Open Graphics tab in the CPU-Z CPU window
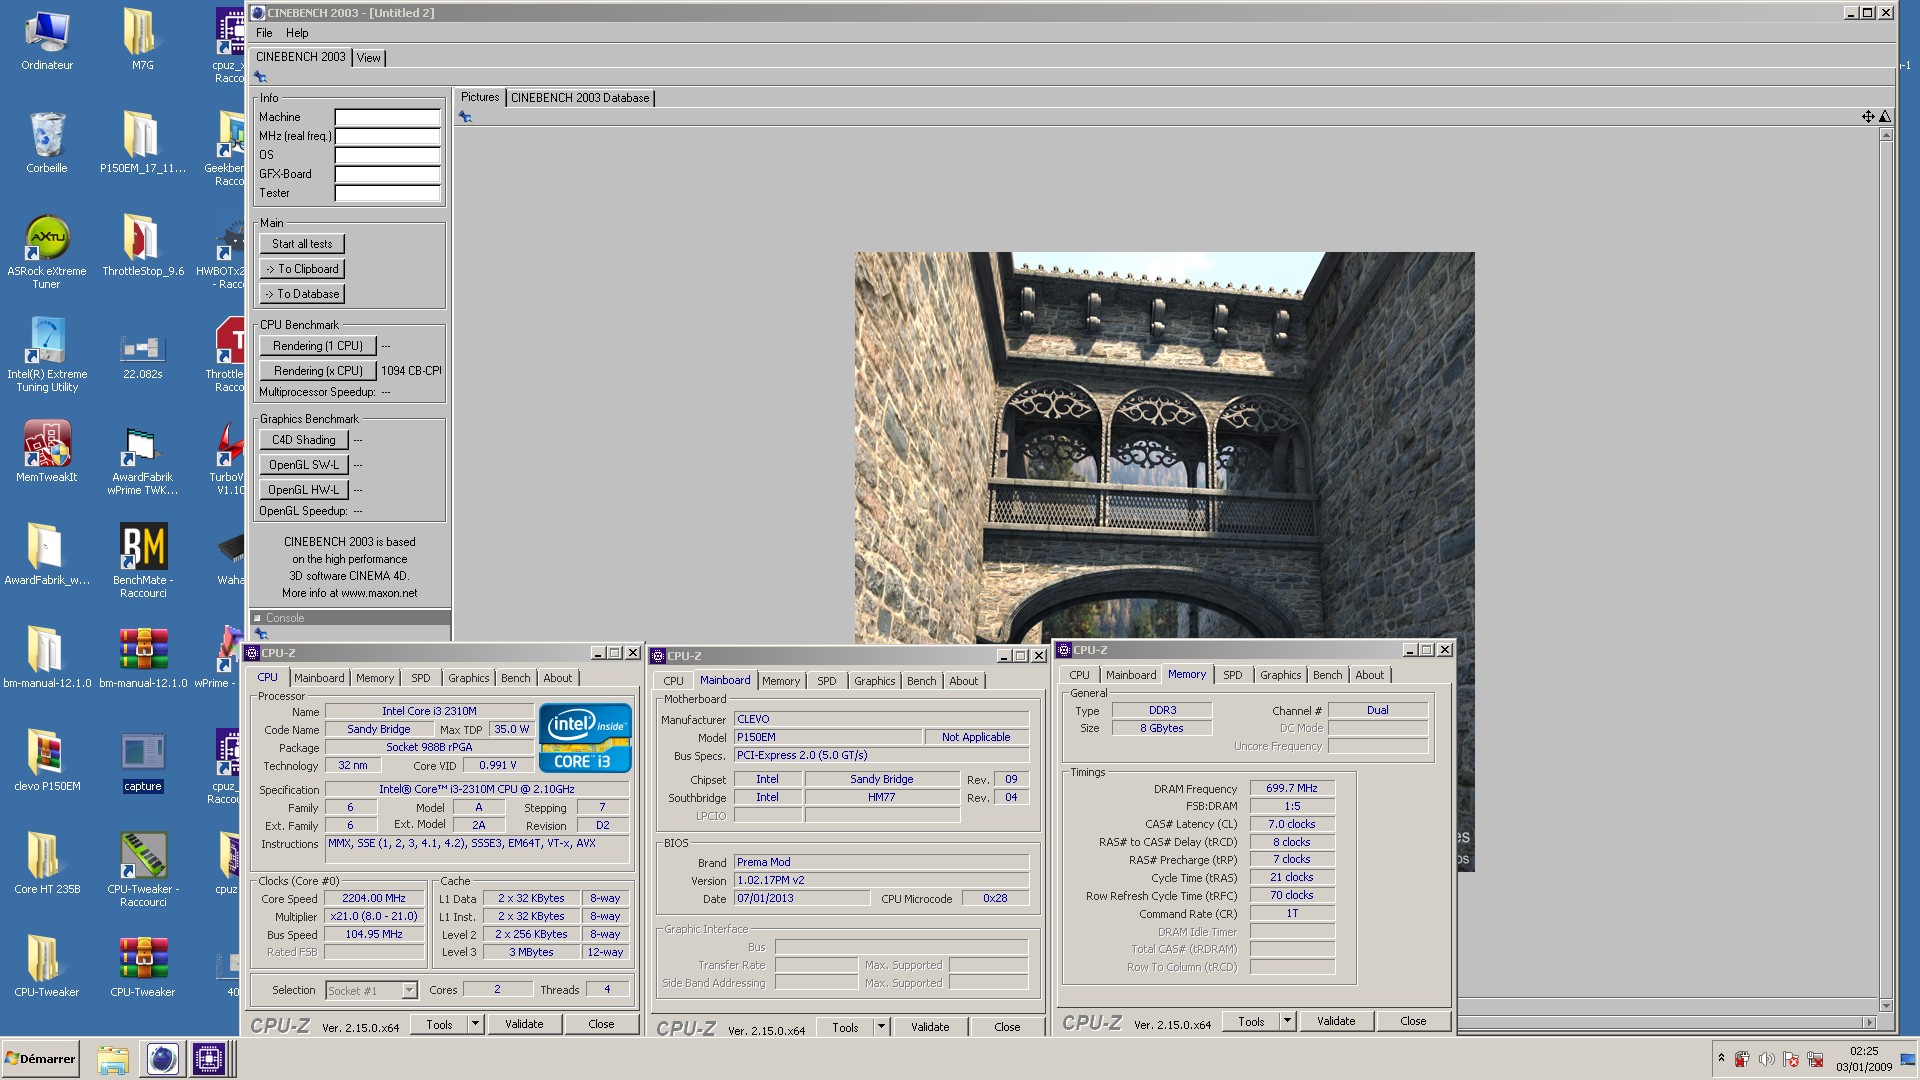Image resolution: width=1920 pixels, height=1080 pixels. [x=468, y=678]
